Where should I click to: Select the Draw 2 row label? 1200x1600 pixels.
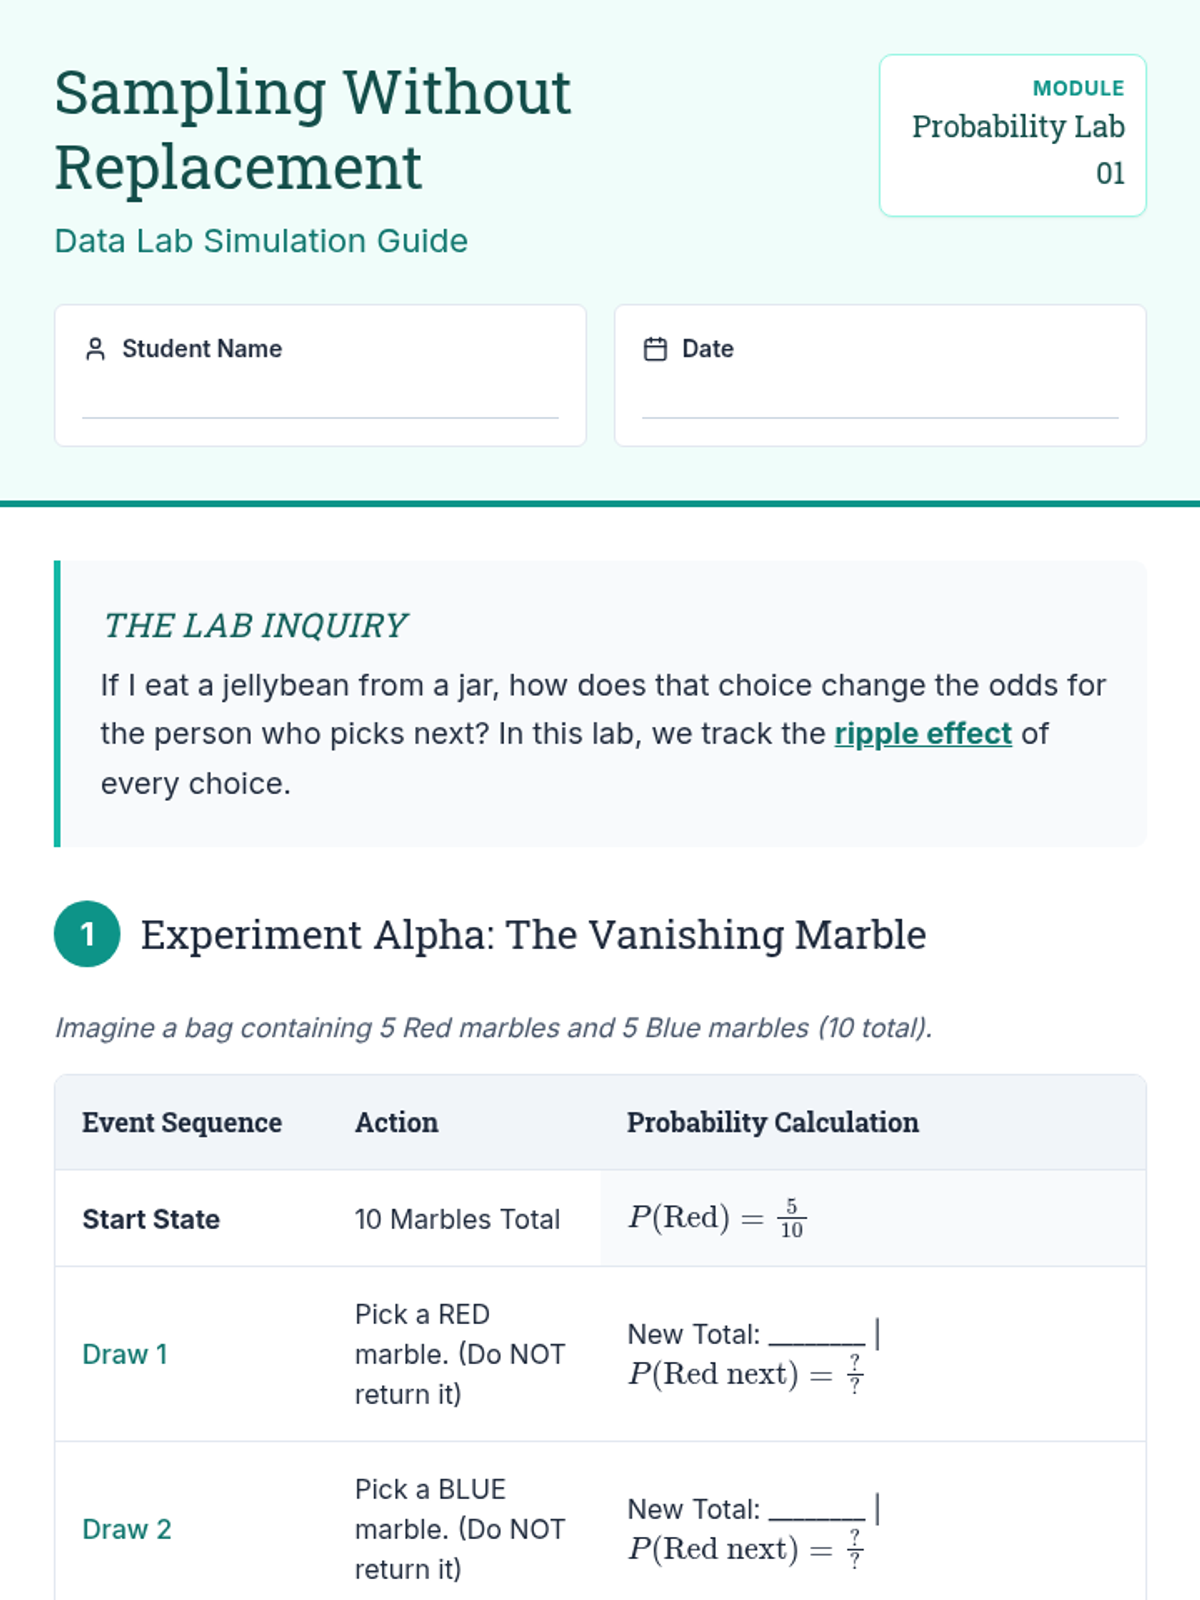pyautogui.click(x=127, y=1529)
